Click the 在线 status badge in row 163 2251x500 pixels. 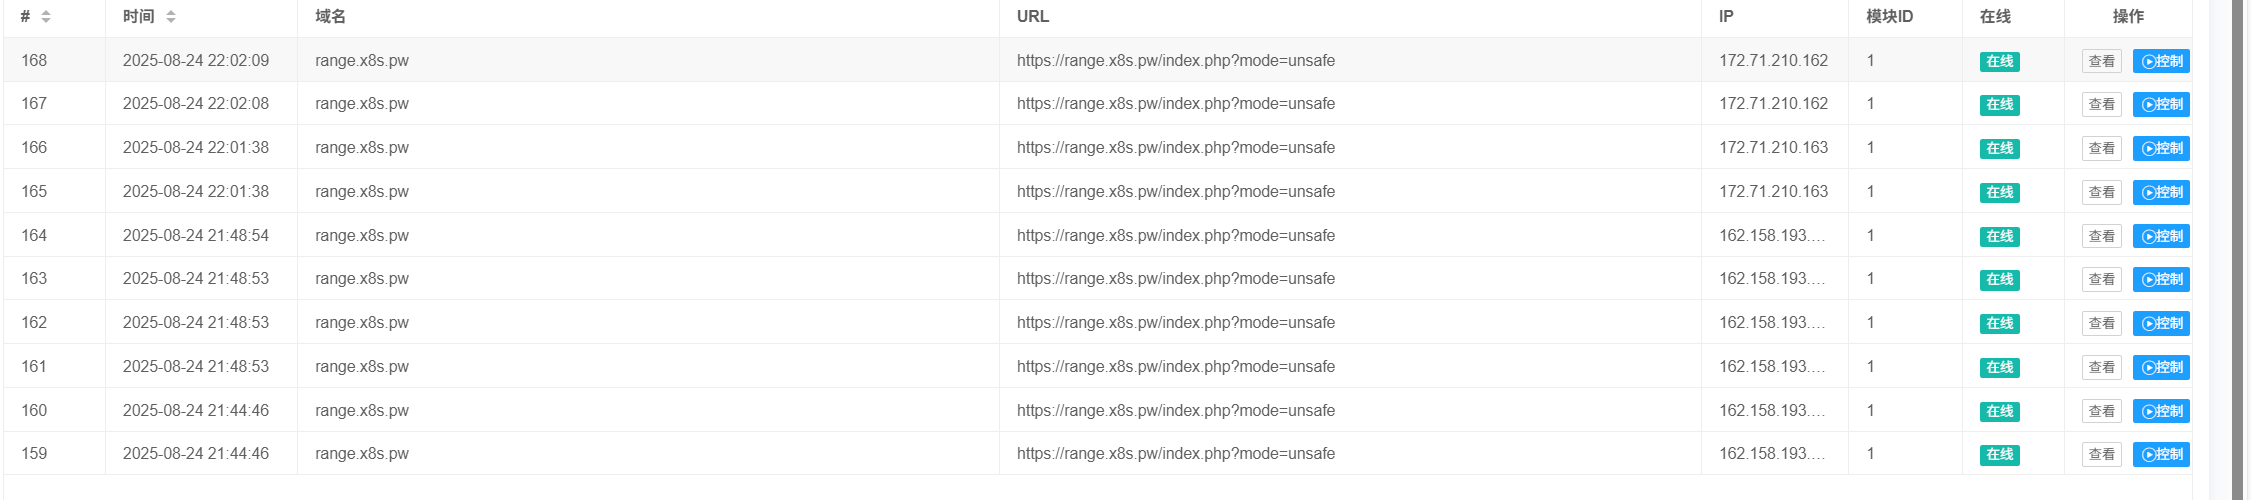[1999, 280]
